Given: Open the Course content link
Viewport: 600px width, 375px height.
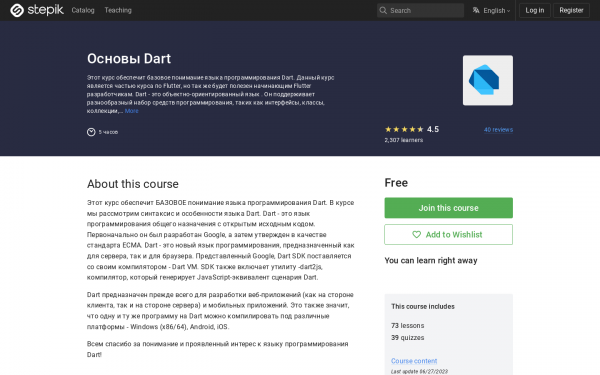Looking at the screenshot, I should [x=414, y=361].
